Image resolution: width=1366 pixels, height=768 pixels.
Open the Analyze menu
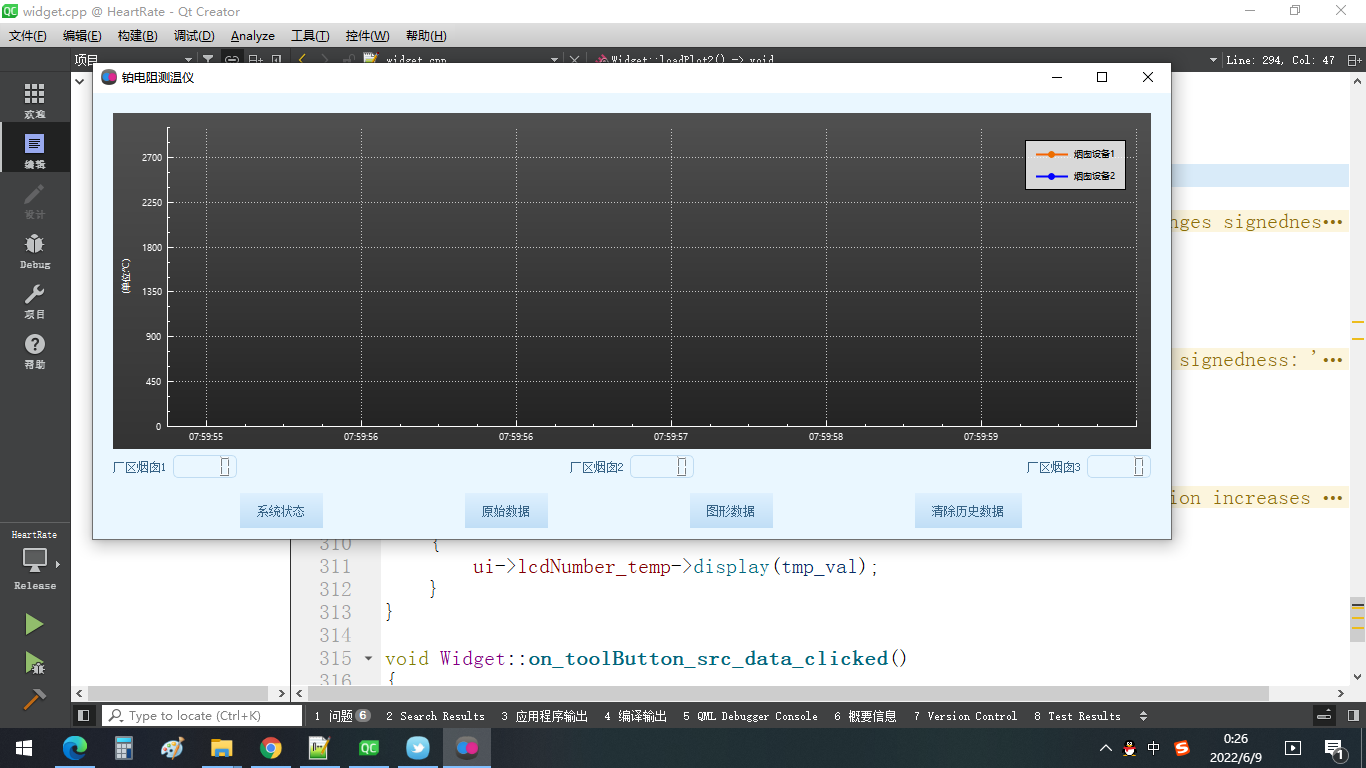[253, 35]
